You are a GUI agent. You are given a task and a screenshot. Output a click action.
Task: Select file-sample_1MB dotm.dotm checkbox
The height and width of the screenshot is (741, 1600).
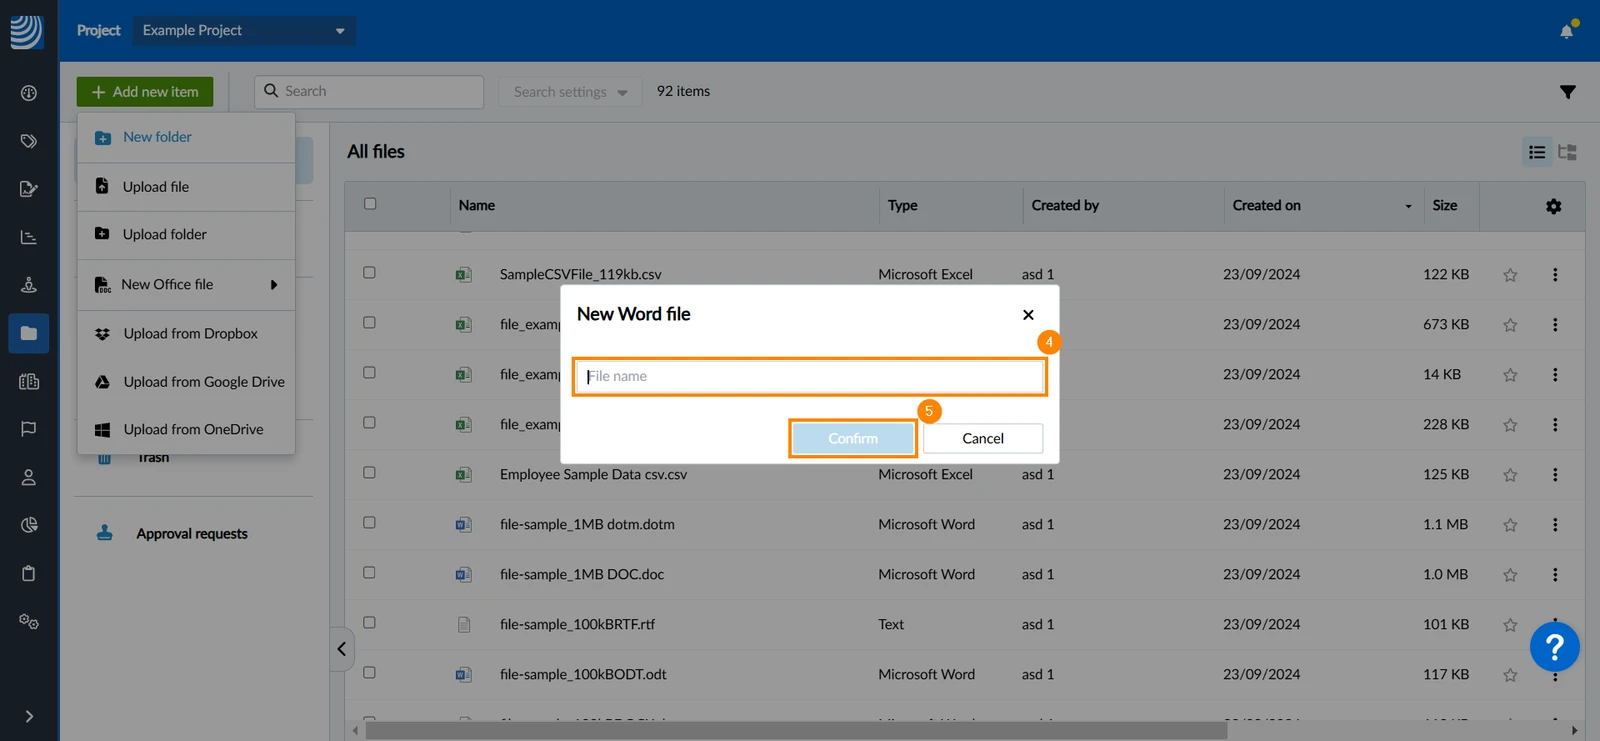(x=369, y=522)
